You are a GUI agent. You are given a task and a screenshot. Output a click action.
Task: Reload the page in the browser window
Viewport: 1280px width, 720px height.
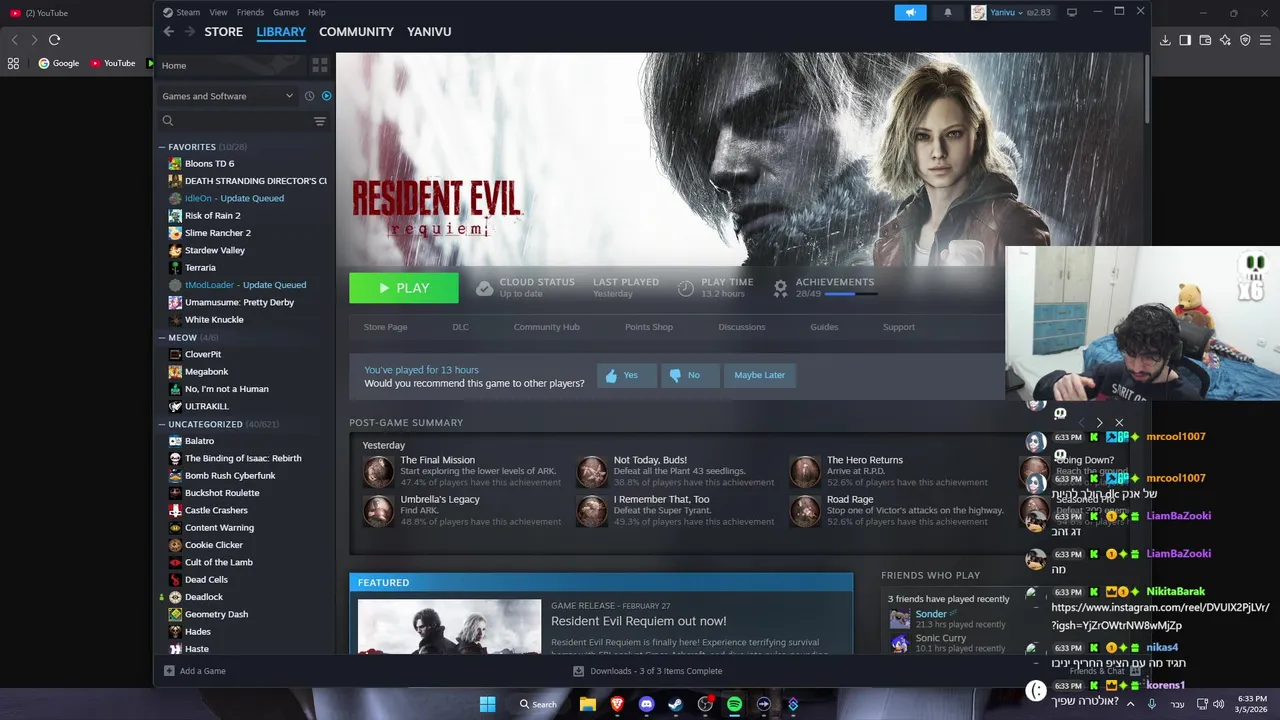tap(54, 40)
